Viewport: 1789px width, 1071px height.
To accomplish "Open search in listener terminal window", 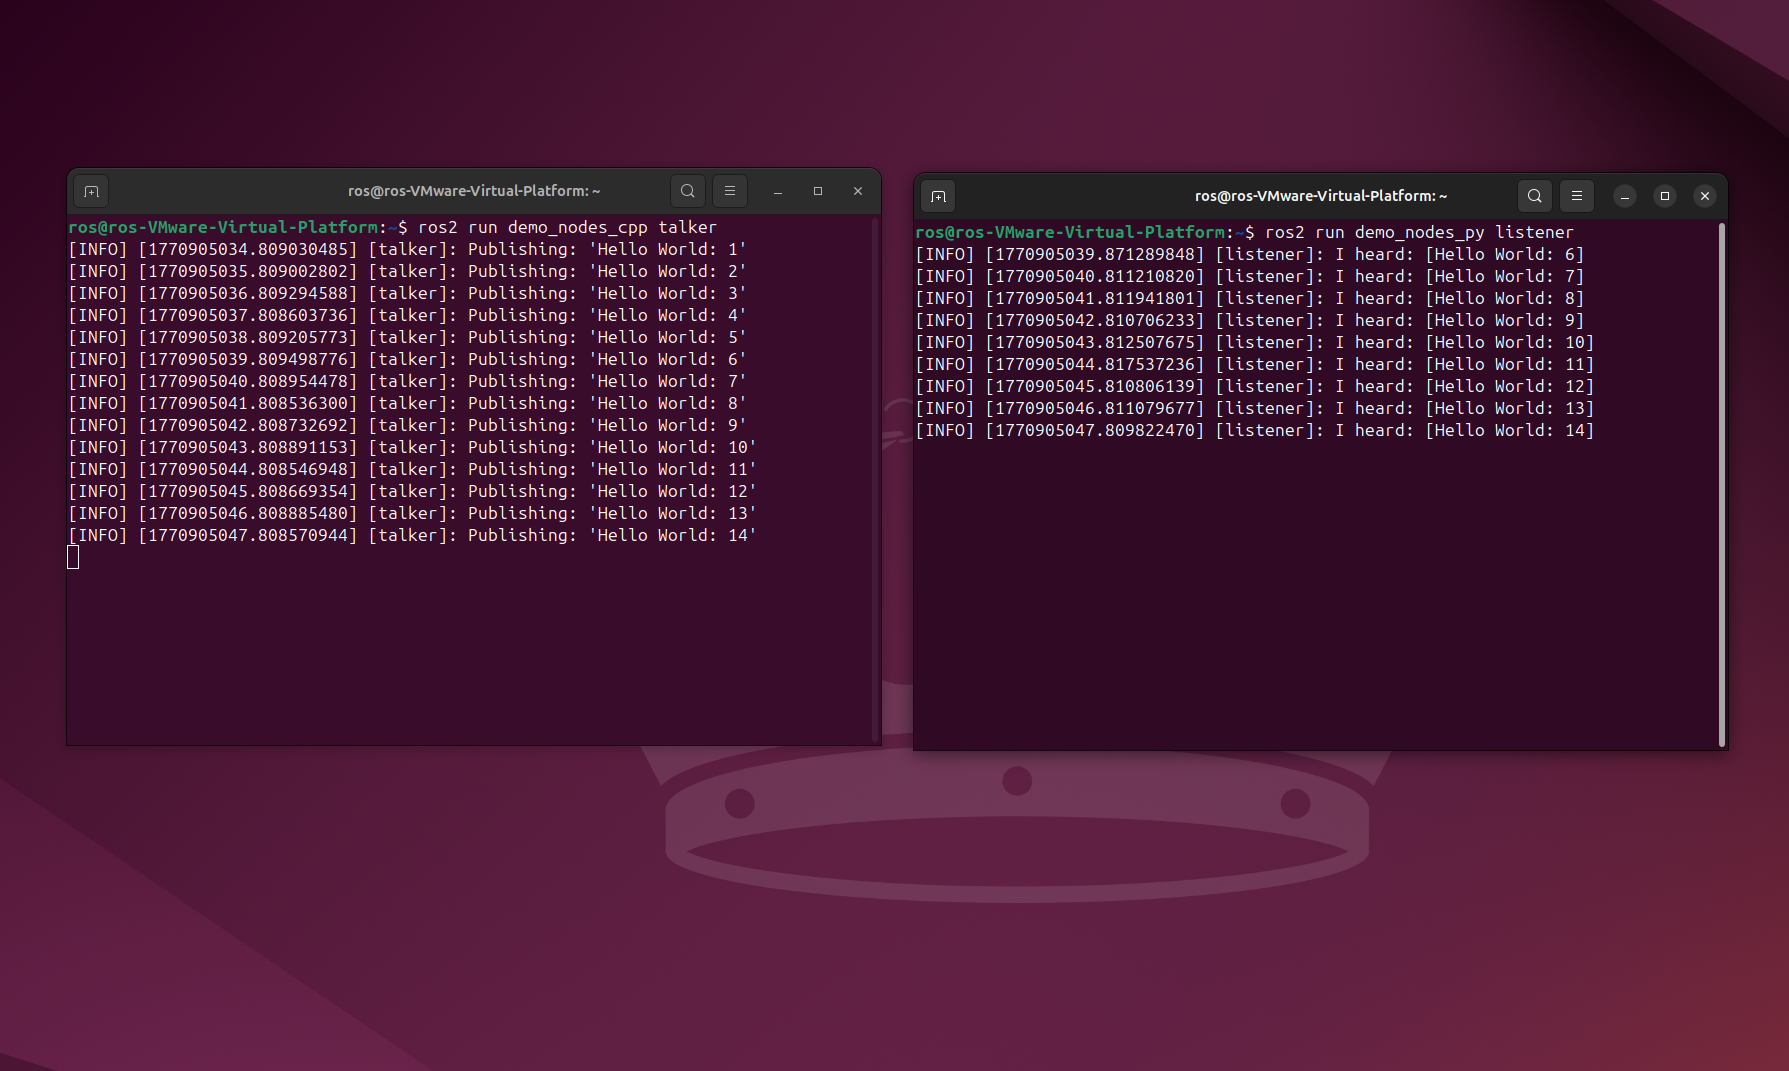I will [1535, 196].
